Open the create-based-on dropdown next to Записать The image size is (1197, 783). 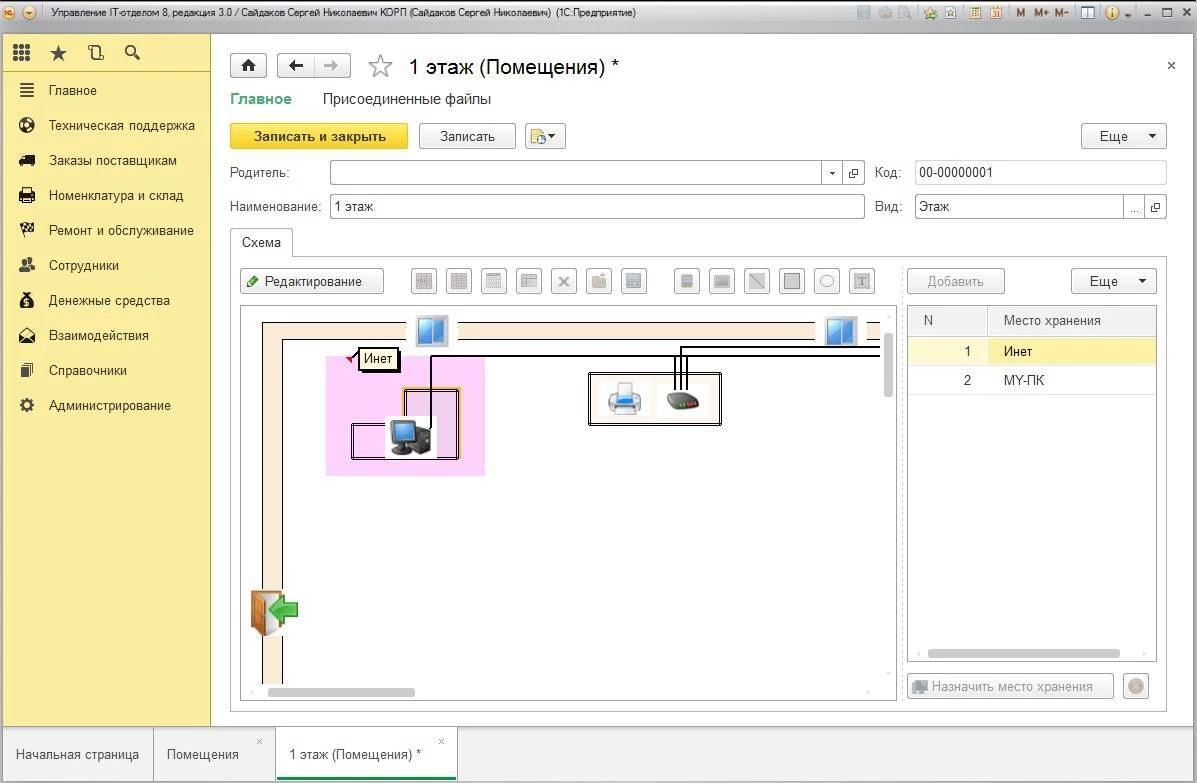point(545,137)
